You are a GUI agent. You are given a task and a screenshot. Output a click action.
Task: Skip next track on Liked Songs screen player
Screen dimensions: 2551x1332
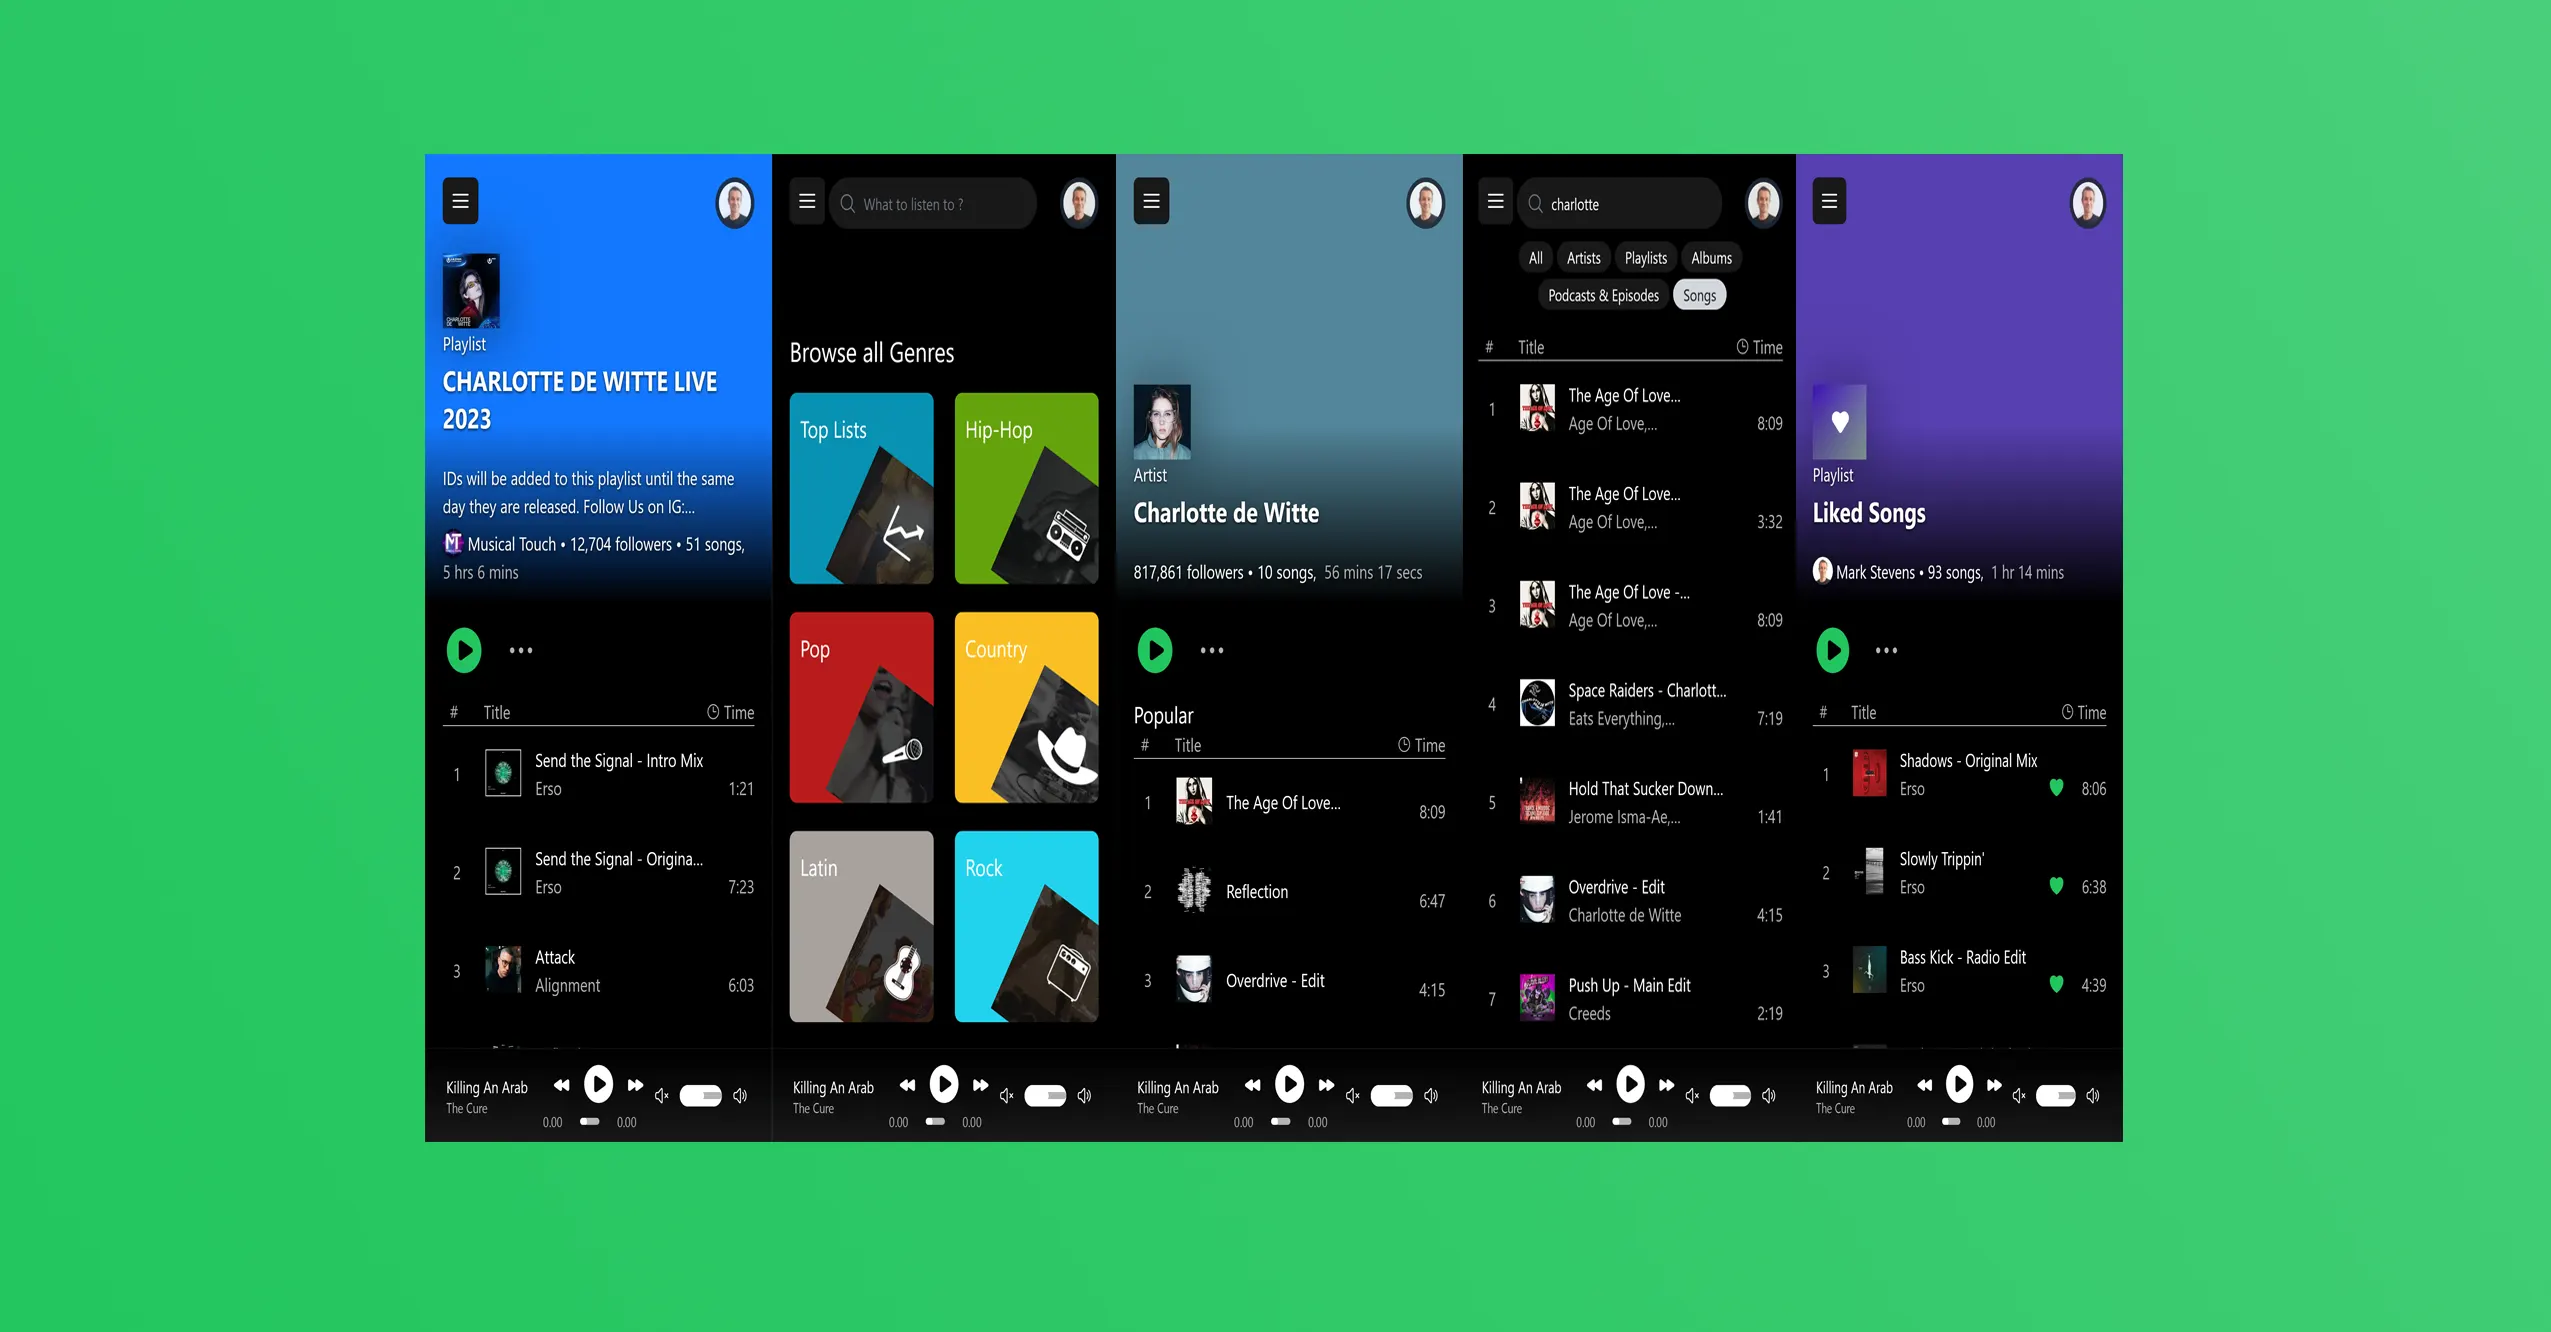coord(1994,1085)
